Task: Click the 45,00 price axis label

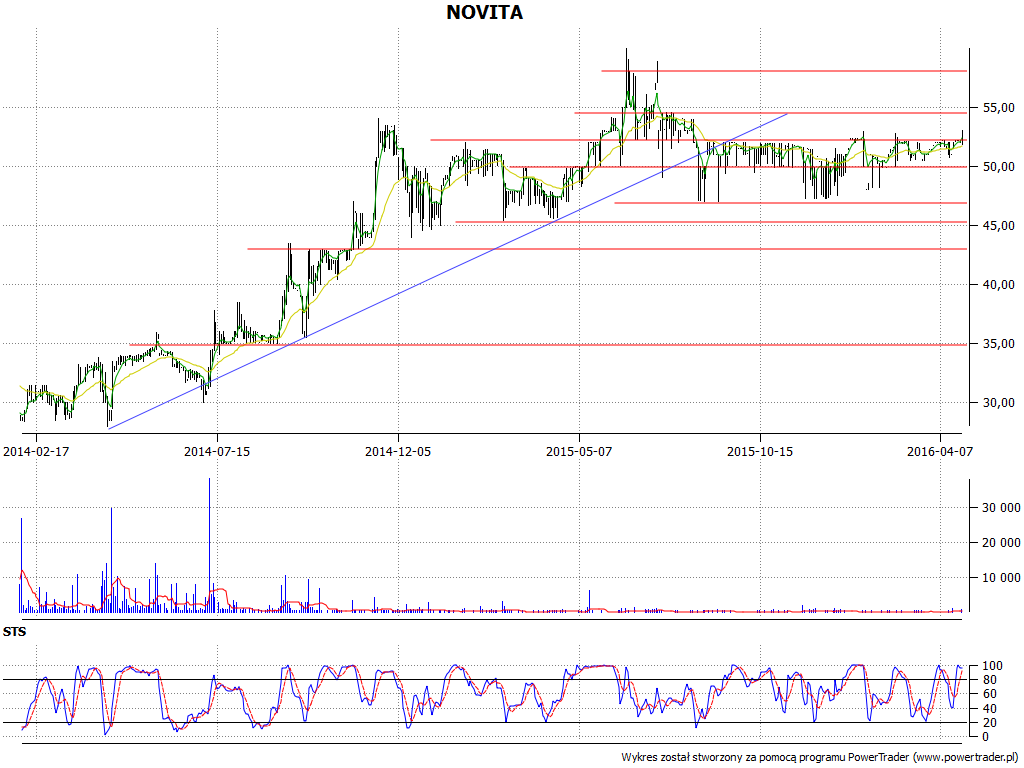Action: (997, 225)
